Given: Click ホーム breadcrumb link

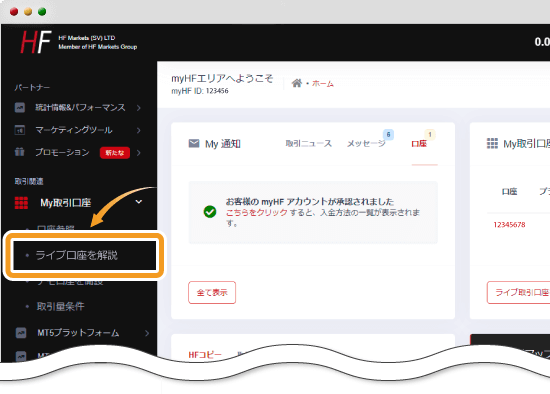Looking at the screenshot, I should pos(323,84).
